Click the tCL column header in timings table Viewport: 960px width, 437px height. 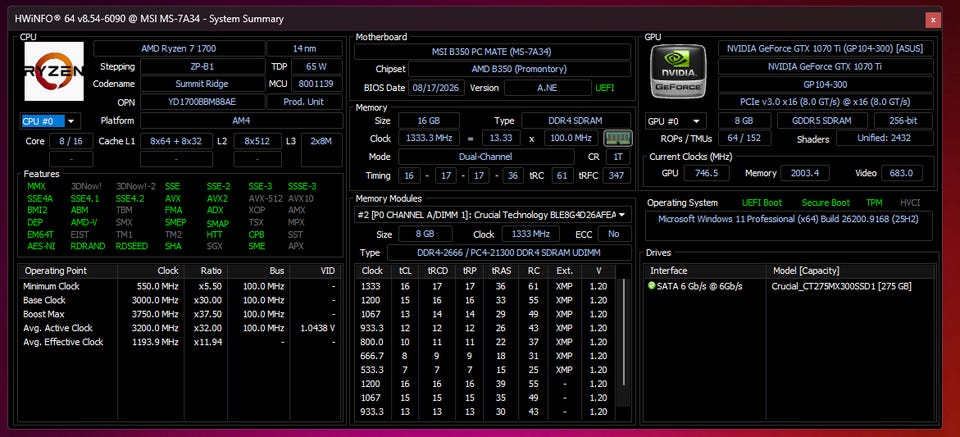[405, 271]
